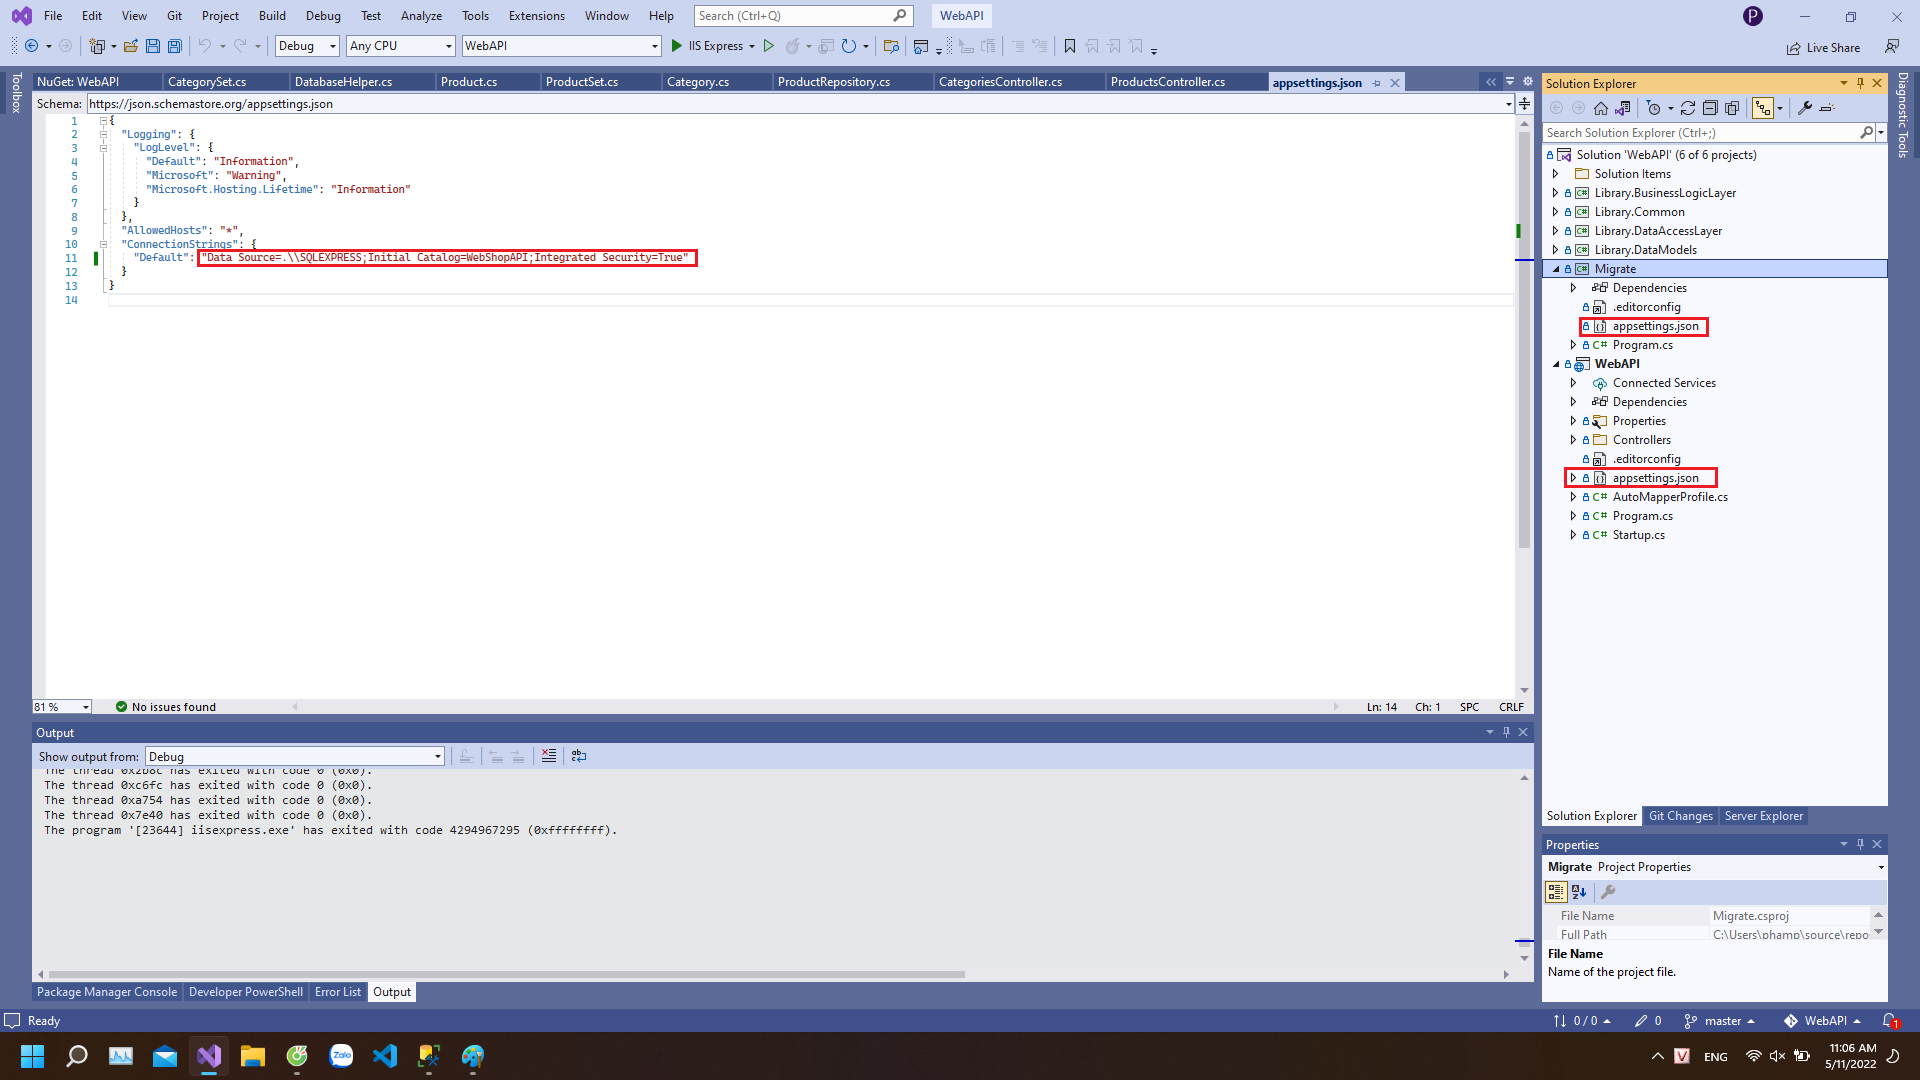1920x1080 pixels.
Task: Expand the Controllers folder in WebAPI
Action: 1573,440
